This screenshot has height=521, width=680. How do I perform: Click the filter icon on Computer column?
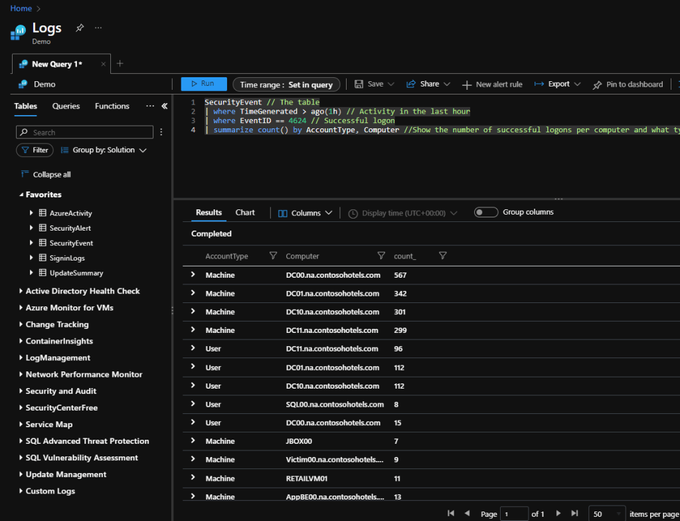click(380, 256)
